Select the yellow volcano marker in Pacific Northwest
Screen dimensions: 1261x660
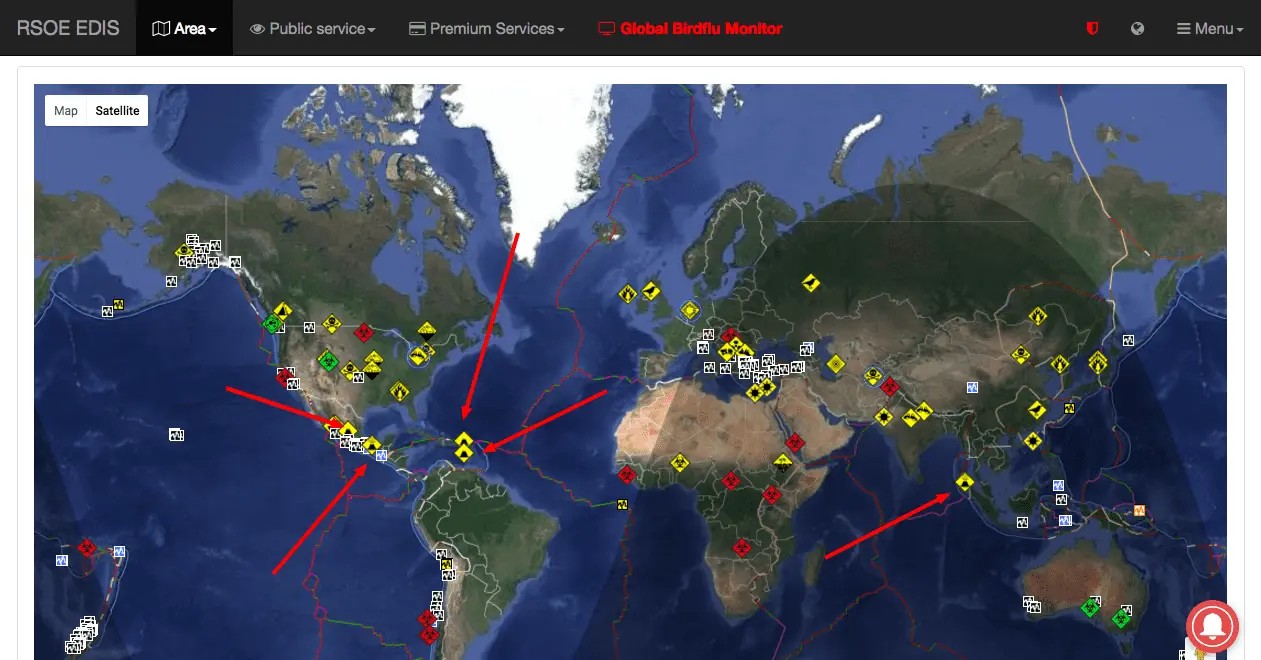(x=283, y=311)
